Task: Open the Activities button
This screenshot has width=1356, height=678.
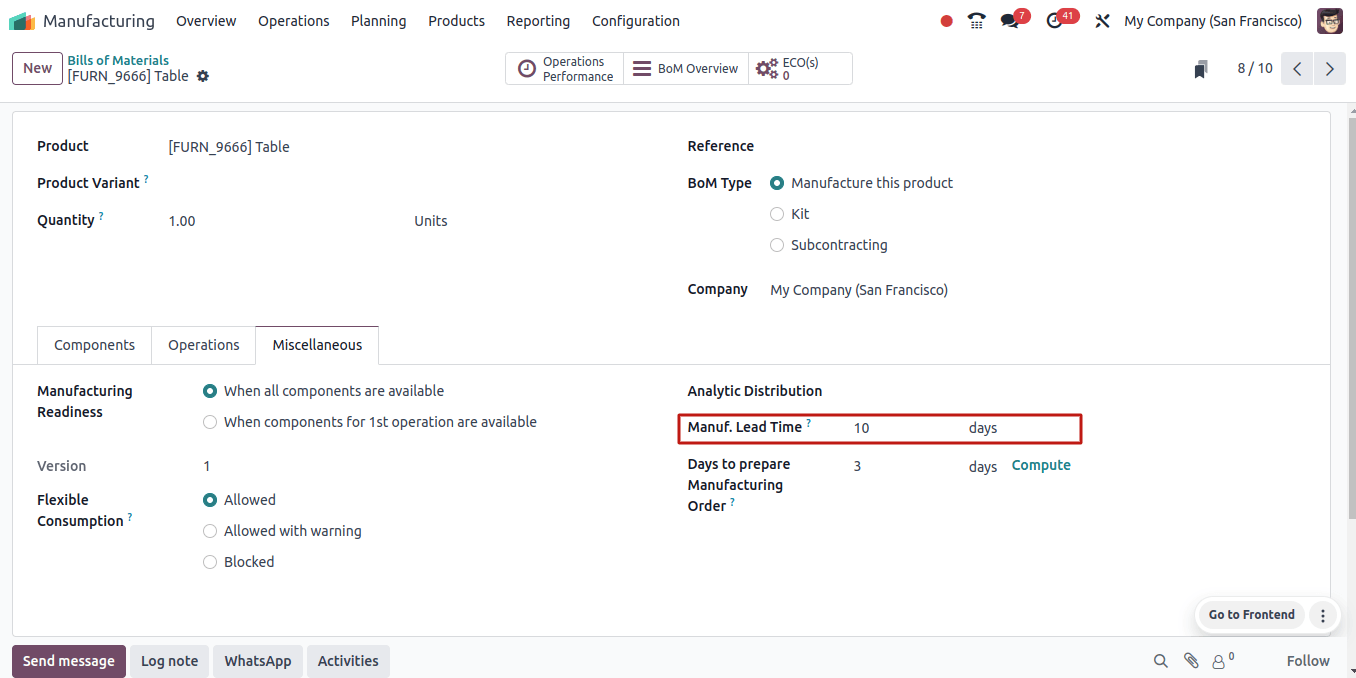Action: point(348,661)
